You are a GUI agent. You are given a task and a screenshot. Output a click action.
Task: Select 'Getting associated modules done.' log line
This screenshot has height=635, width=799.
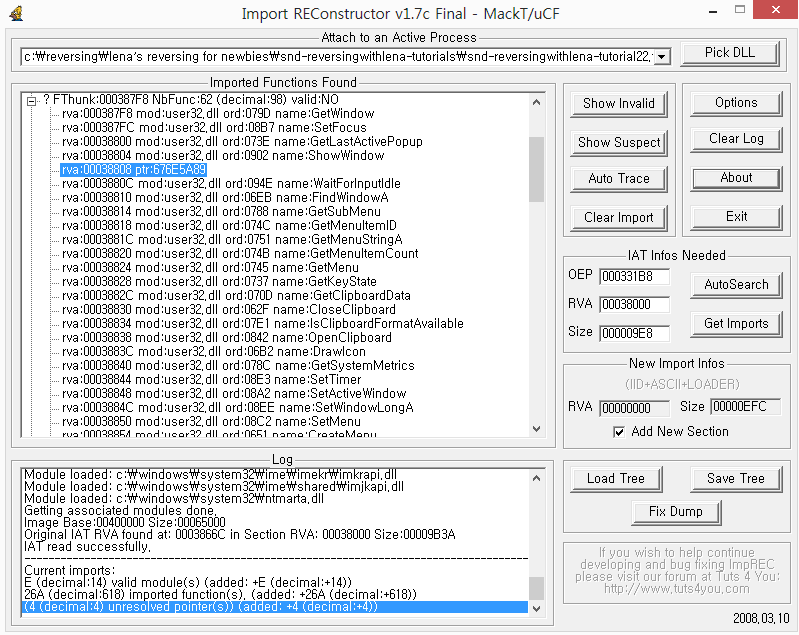[120, 511]
